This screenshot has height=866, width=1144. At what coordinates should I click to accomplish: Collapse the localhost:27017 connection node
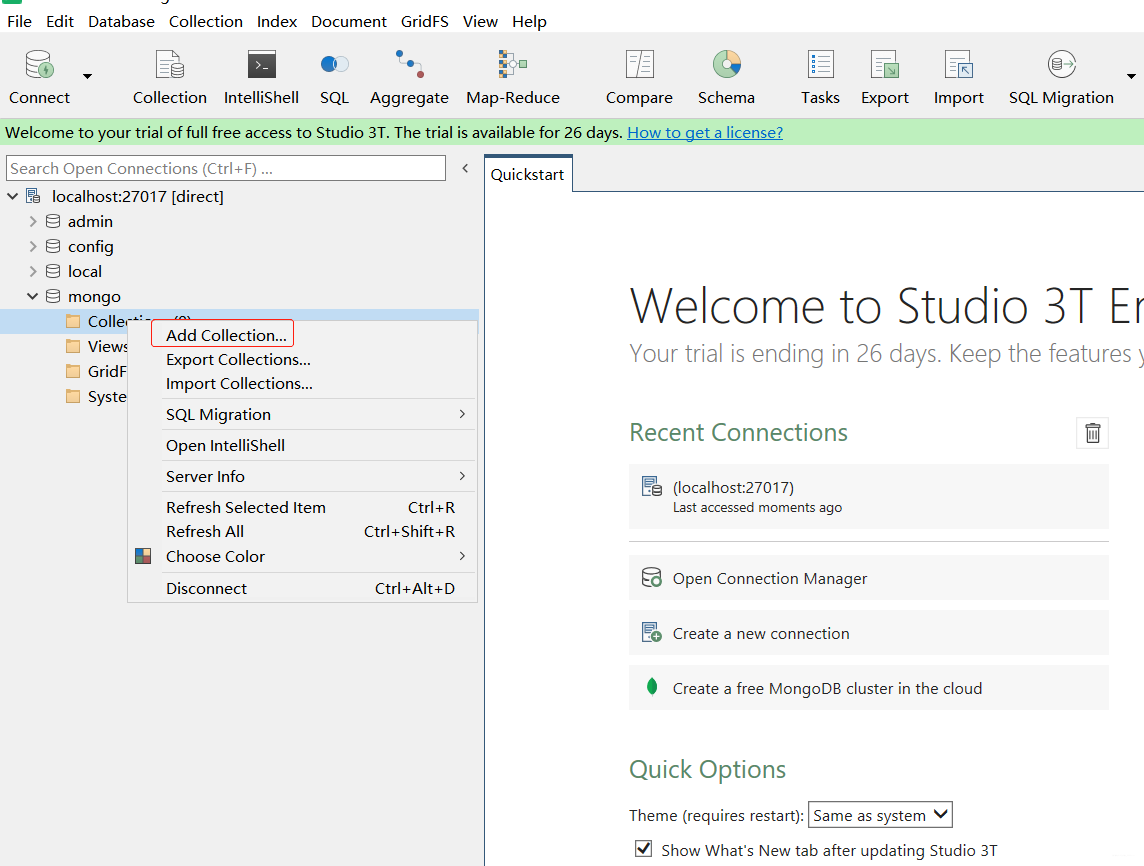pyautogui.click(x=12, y=196)
